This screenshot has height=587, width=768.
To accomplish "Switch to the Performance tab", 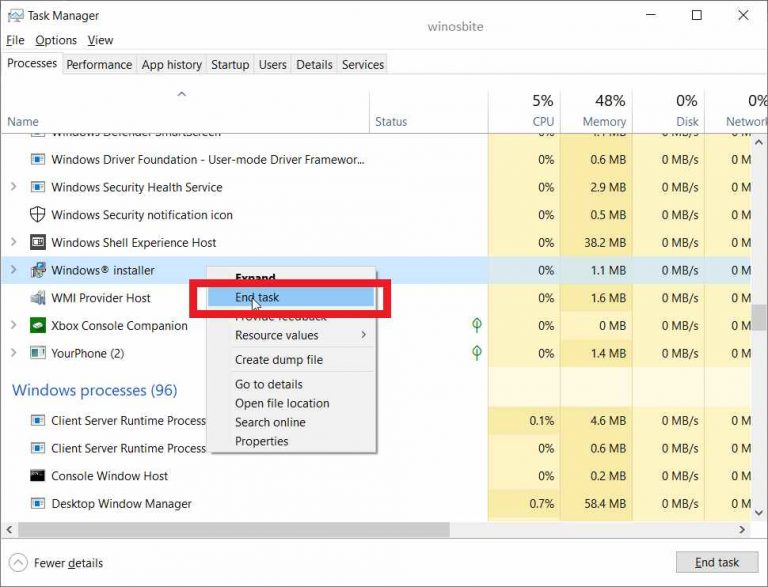I will pos(99,64).
